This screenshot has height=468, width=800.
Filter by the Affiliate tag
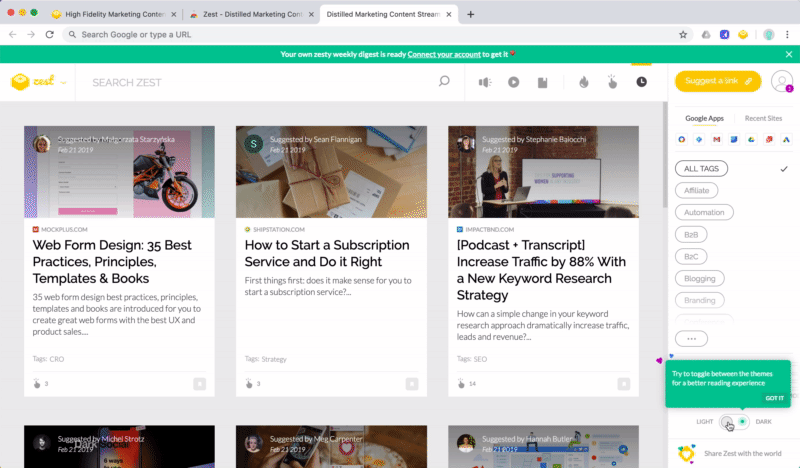coord(696,190)
